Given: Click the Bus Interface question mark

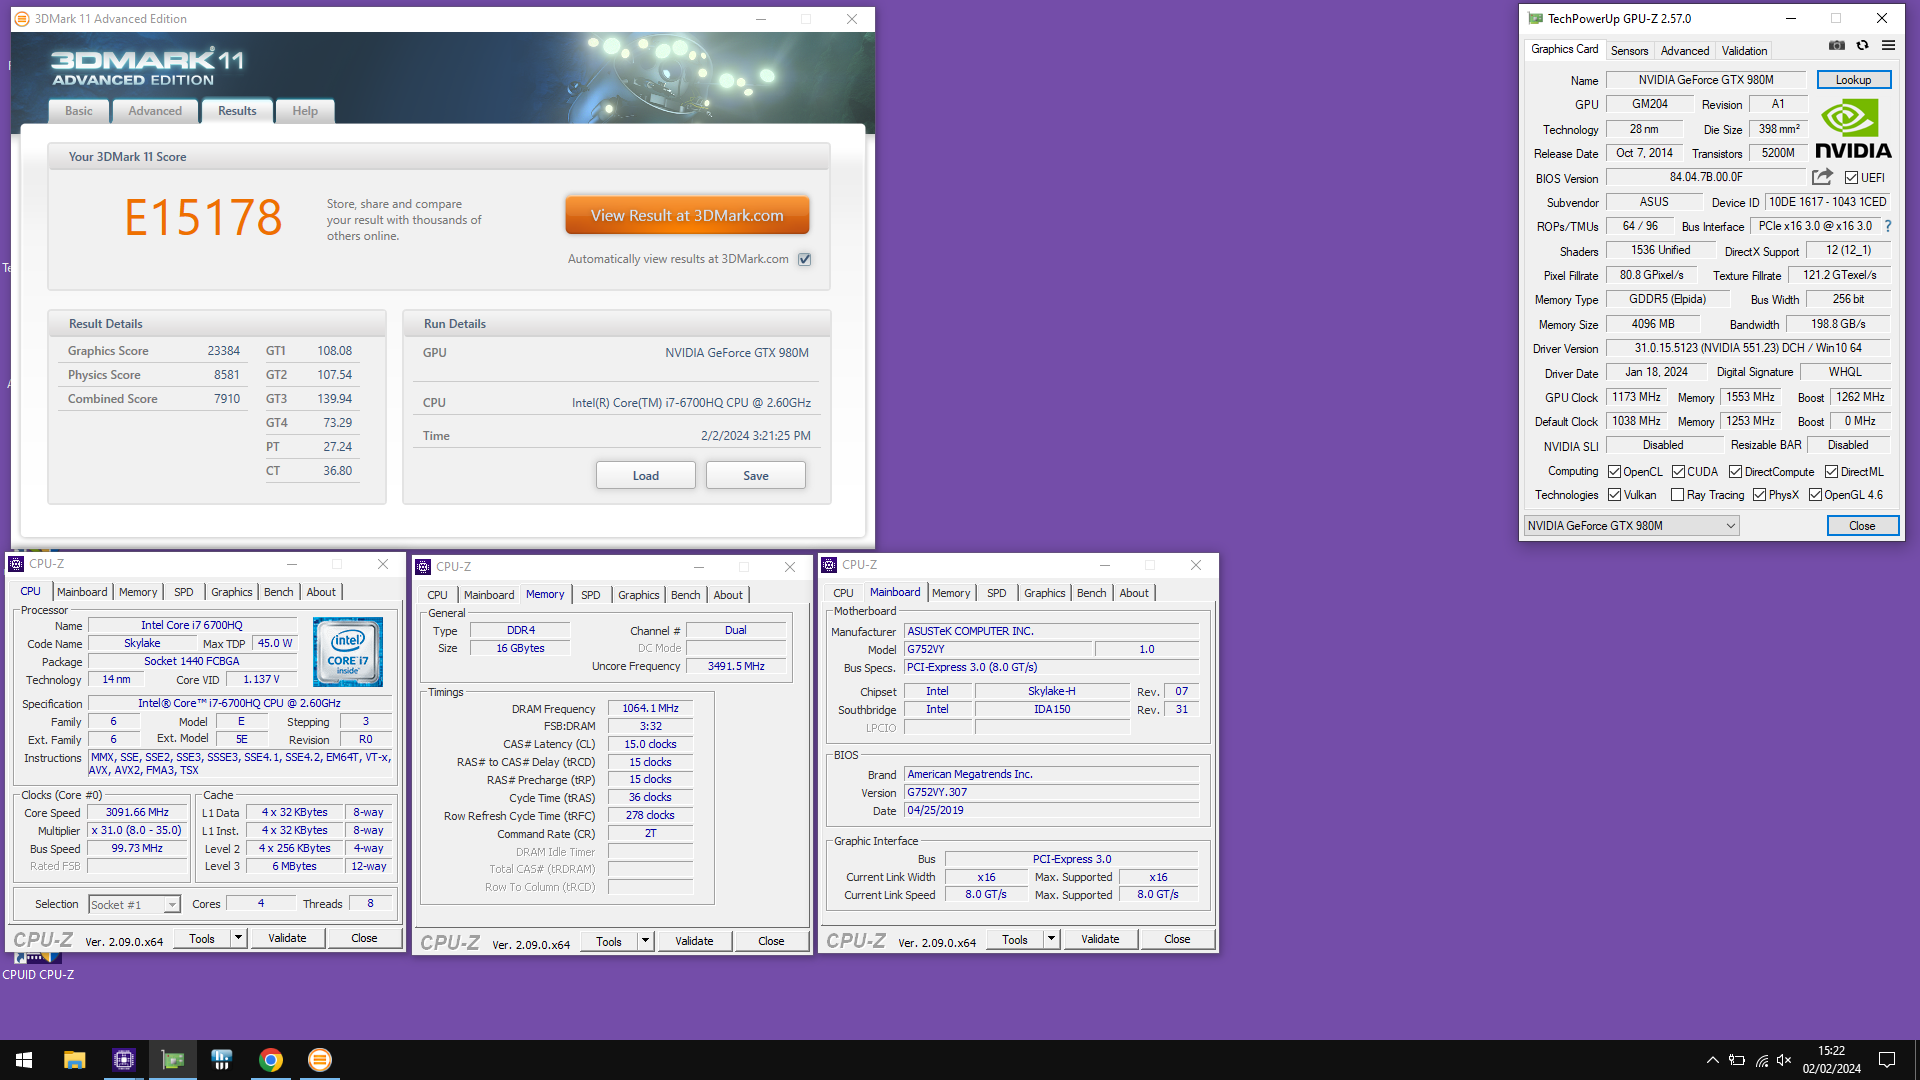Looking at the screenshot, I should (1888, 226).
